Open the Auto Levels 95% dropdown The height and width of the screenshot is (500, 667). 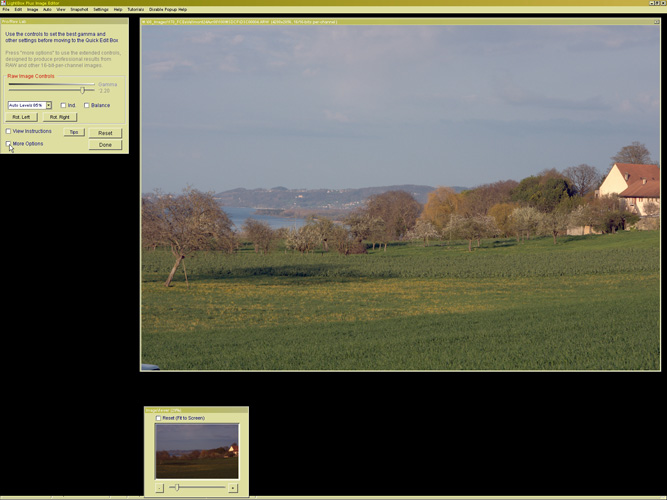48,105
